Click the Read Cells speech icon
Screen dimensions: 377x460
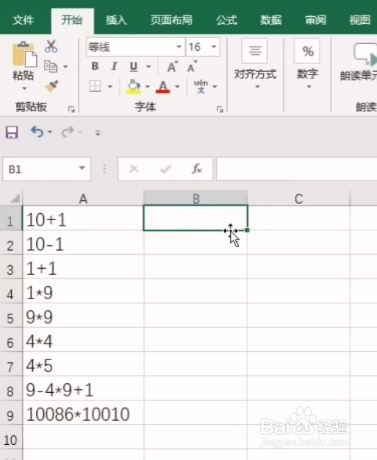(x=365, y=54)
